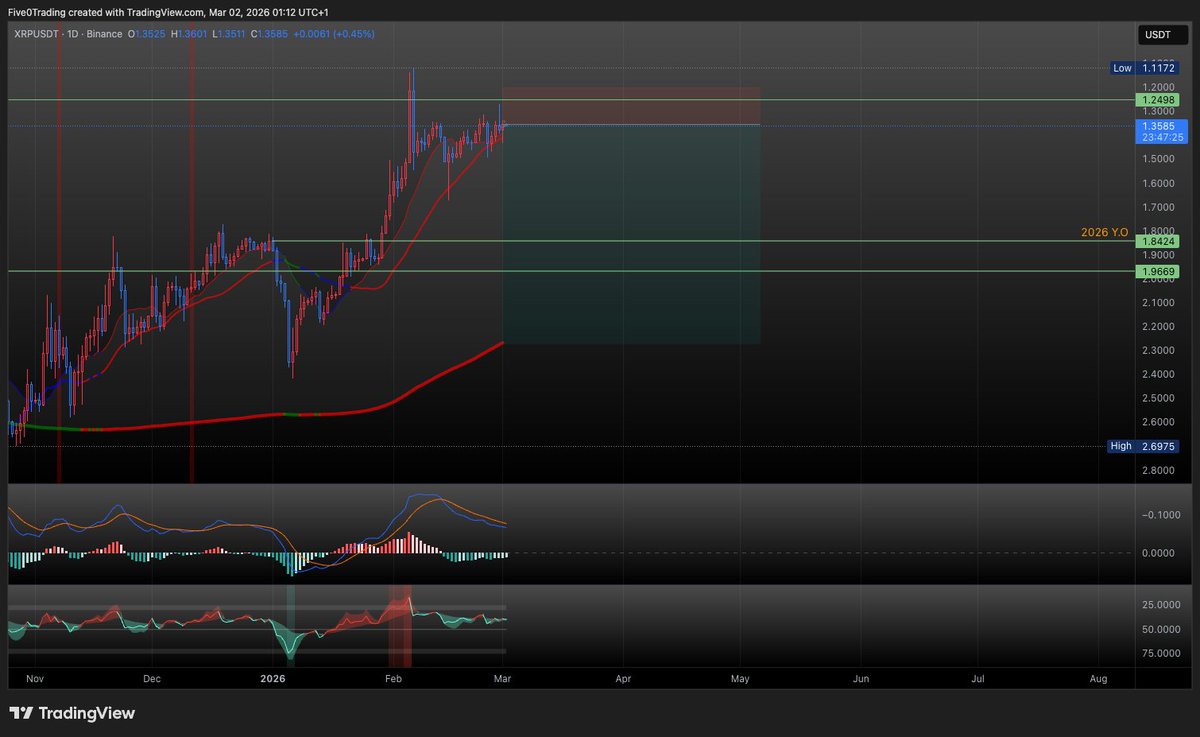The image size is (1200, 737).
Task: Click the open value O1.3525 in the legend
Action: tap(149, 34)
